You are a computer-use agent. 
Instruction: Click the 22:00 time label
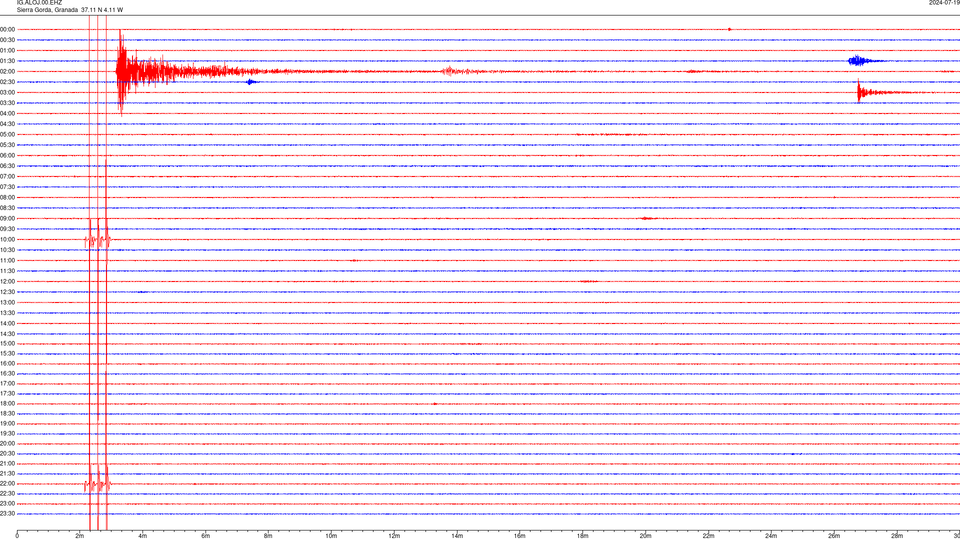point(7,484)
